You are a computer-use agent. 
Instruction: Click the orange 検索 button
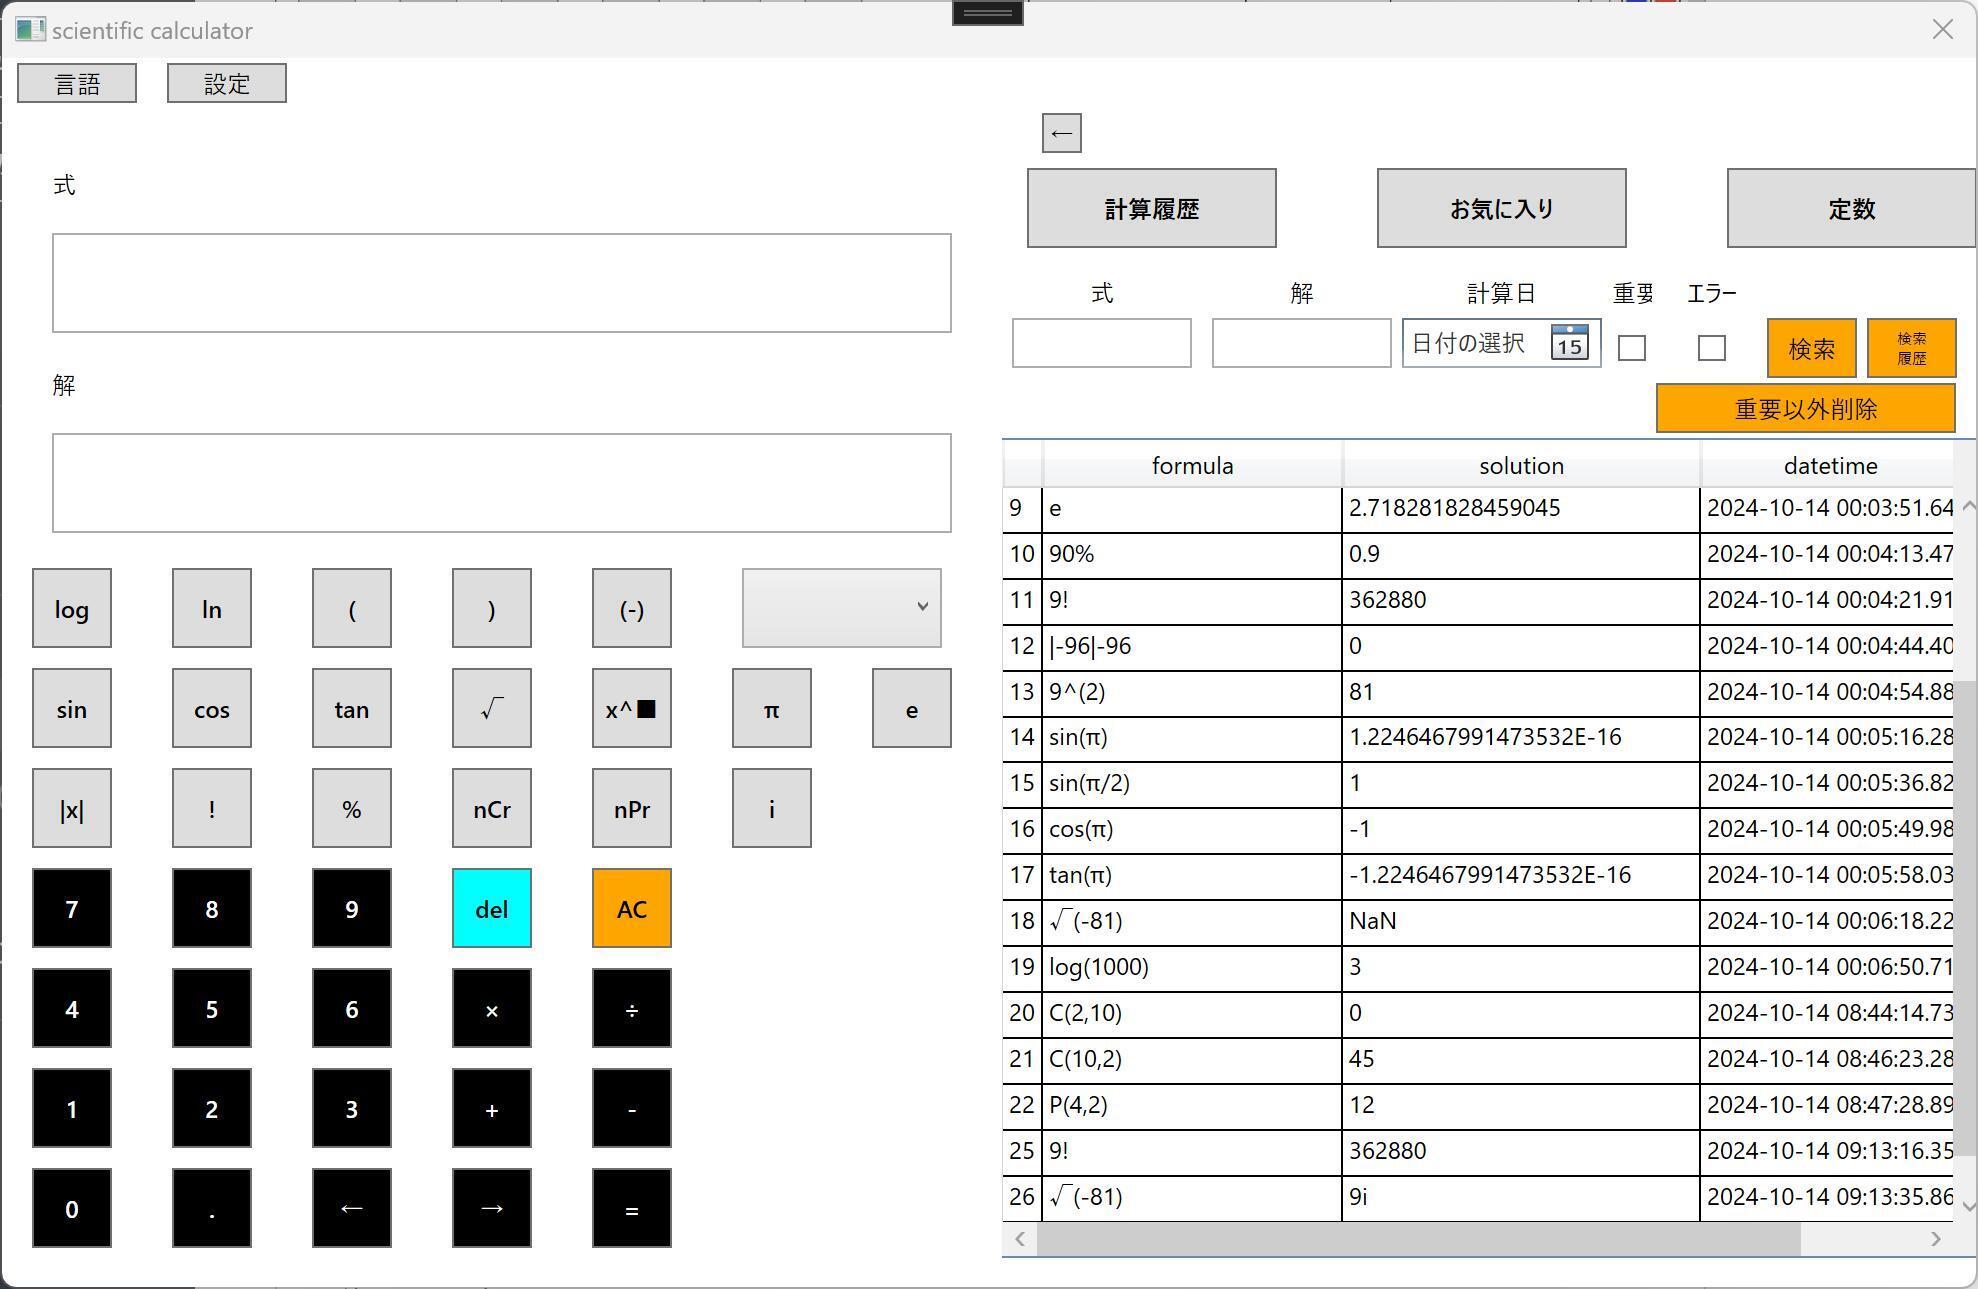[1811, 348]
